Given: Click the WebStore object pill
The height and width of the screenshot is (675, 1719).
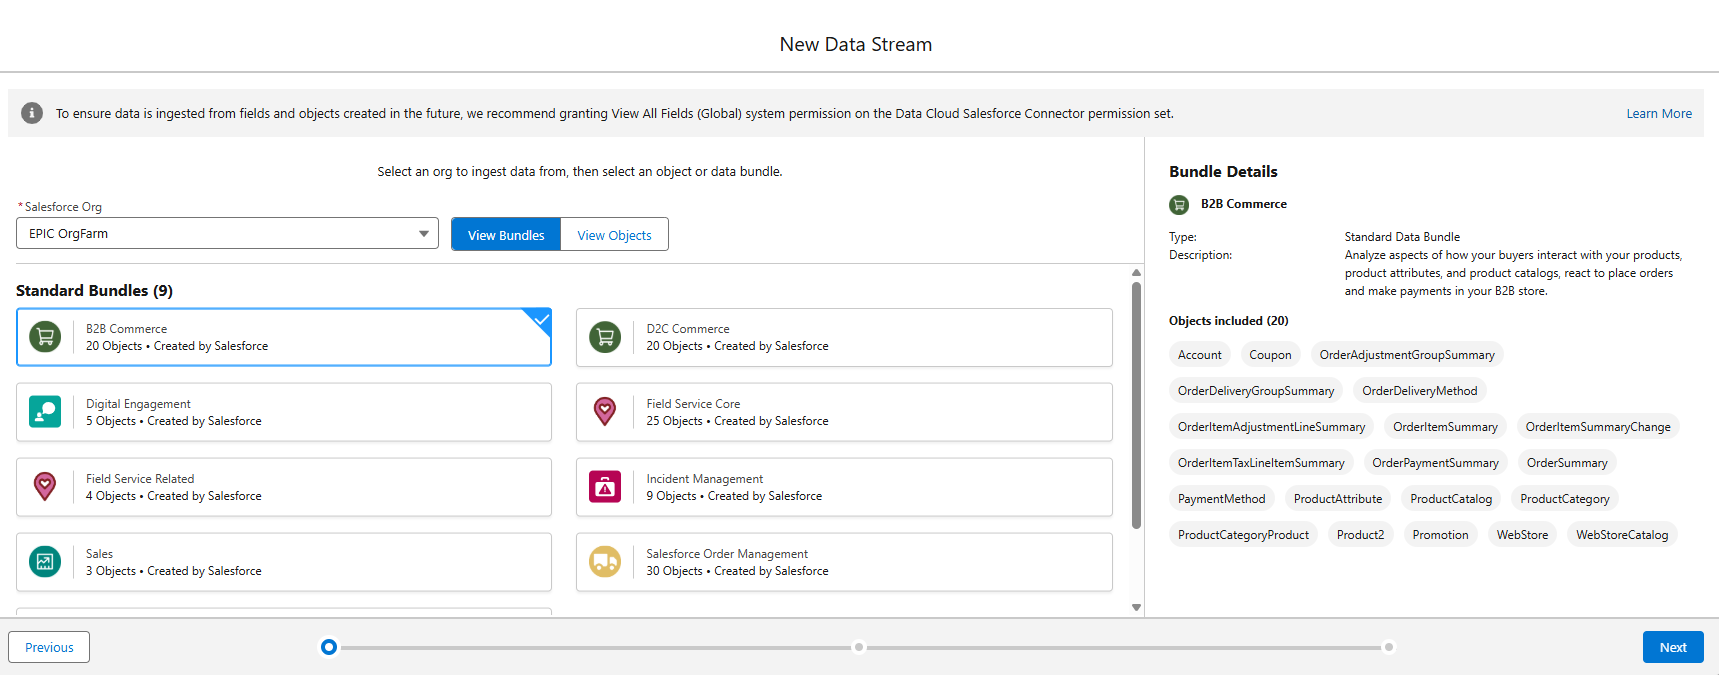Looking at the screenshot, I should (x=1522, y=535).
